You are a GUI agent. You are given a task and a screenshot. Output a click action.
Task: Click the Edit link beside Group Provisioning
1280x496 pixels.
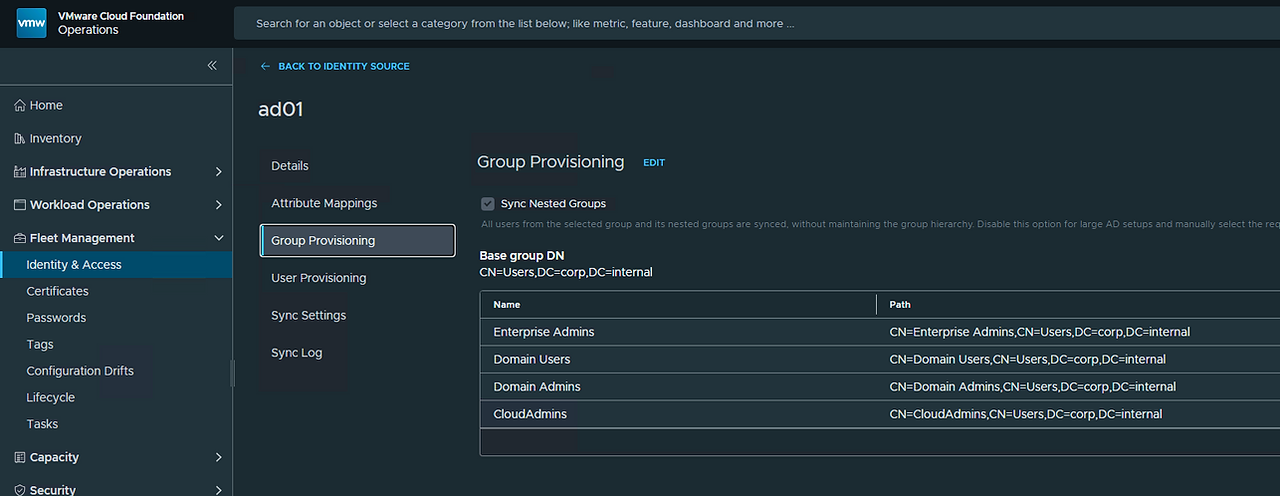(654, 163)
